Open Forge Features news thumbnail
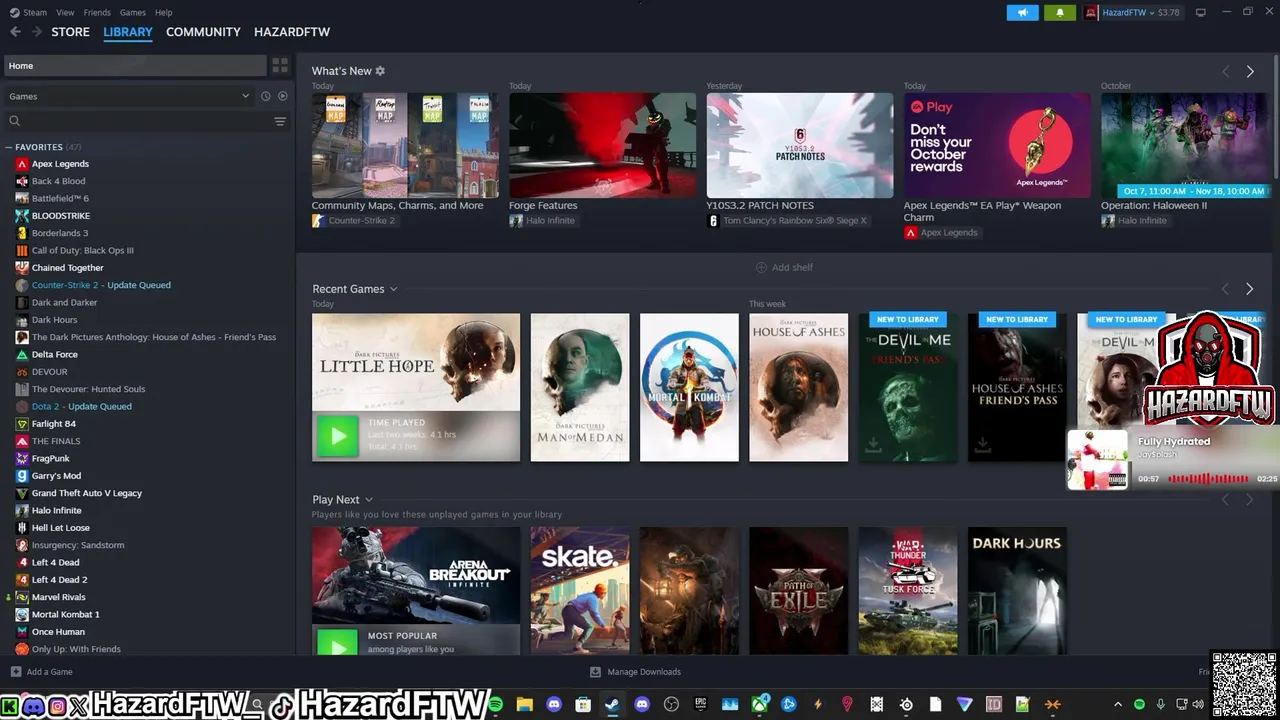Image resolution: width=1280 pixels, height=720 pixels. pyautogui.click(x=602, y=146)
